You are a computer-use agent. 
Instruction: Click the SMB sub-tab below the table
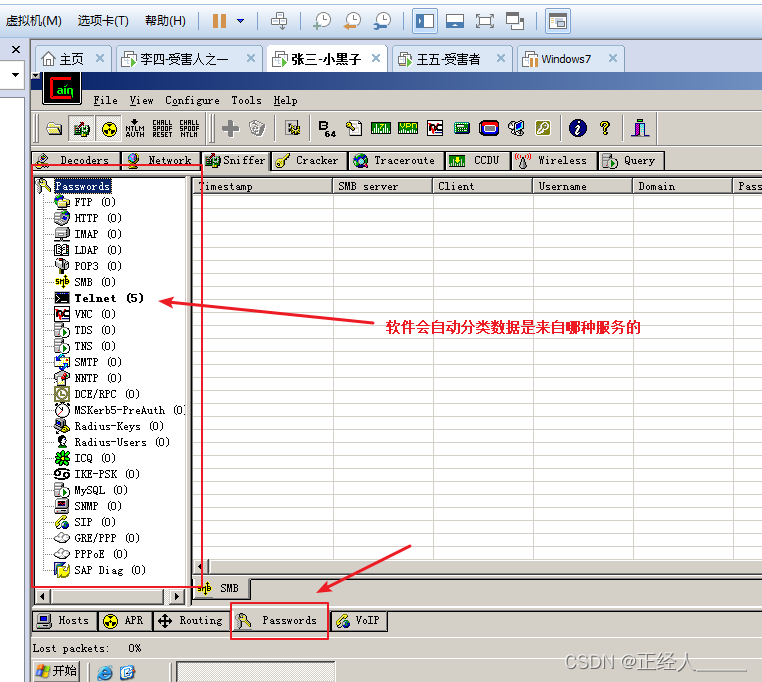(x=222, y=588)
